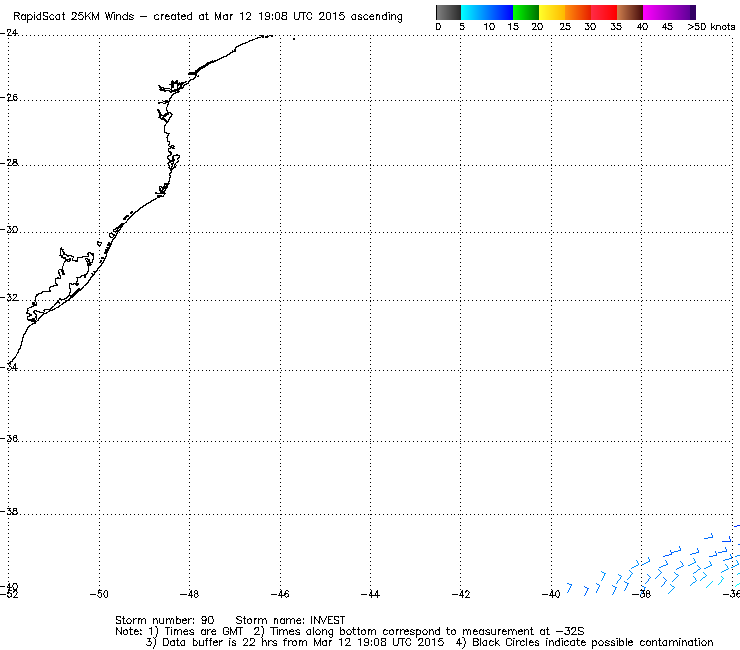Click the note mentioning measurement at -32S
The height and width of the screenshot is (650, 740).
[x=419, y=632]
